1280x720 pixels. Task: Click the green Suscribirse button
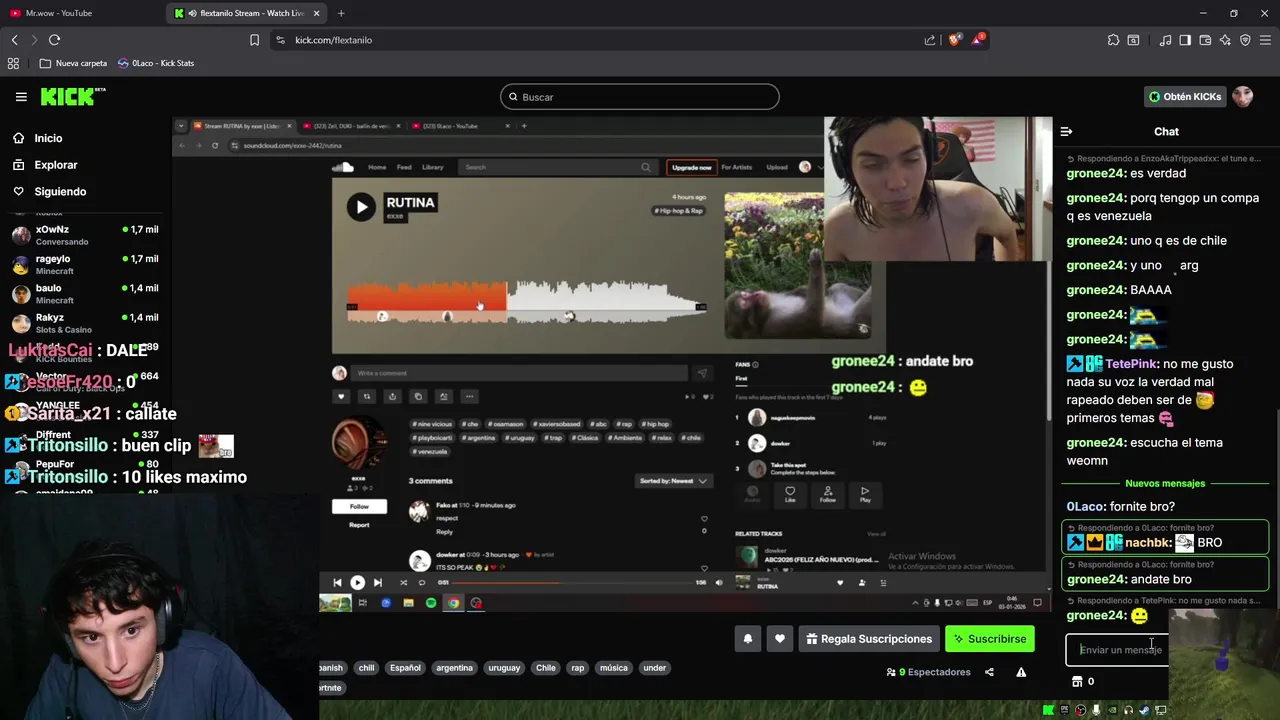pyautogui.click(x=990, y=639)
